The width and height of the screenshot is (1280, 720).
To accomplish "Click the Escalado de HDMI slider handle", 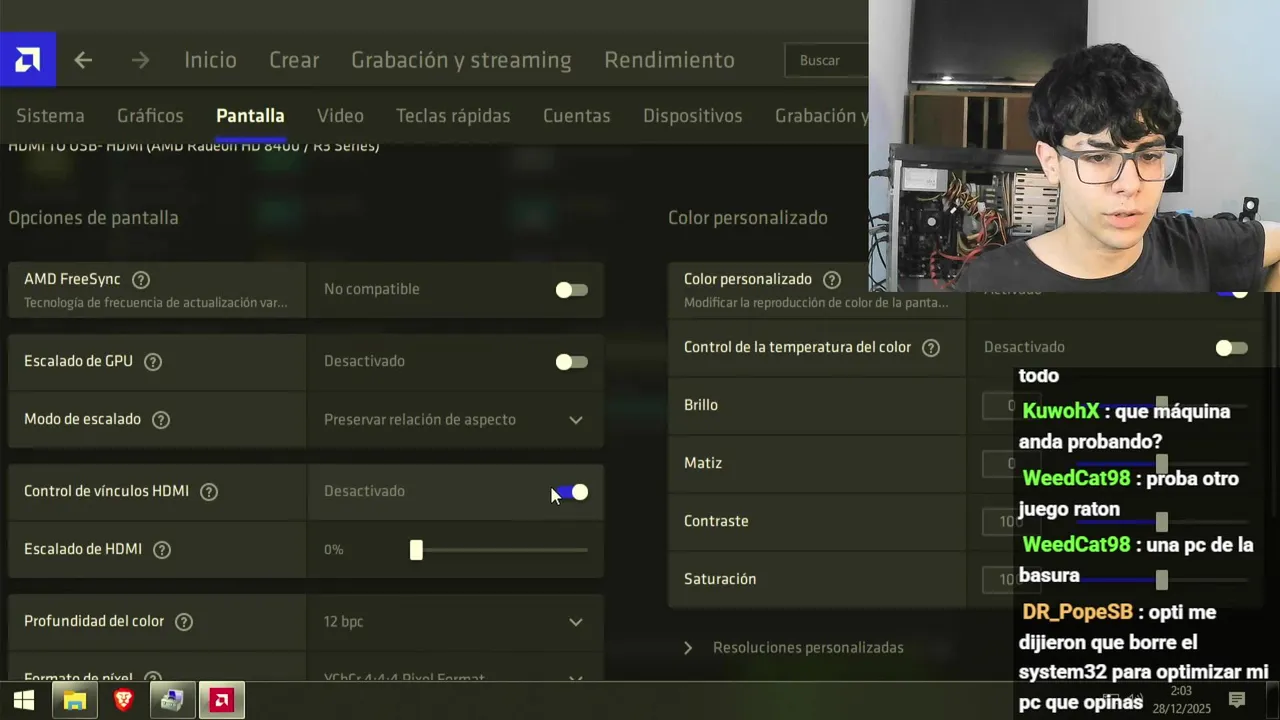I will pos(416,550).
